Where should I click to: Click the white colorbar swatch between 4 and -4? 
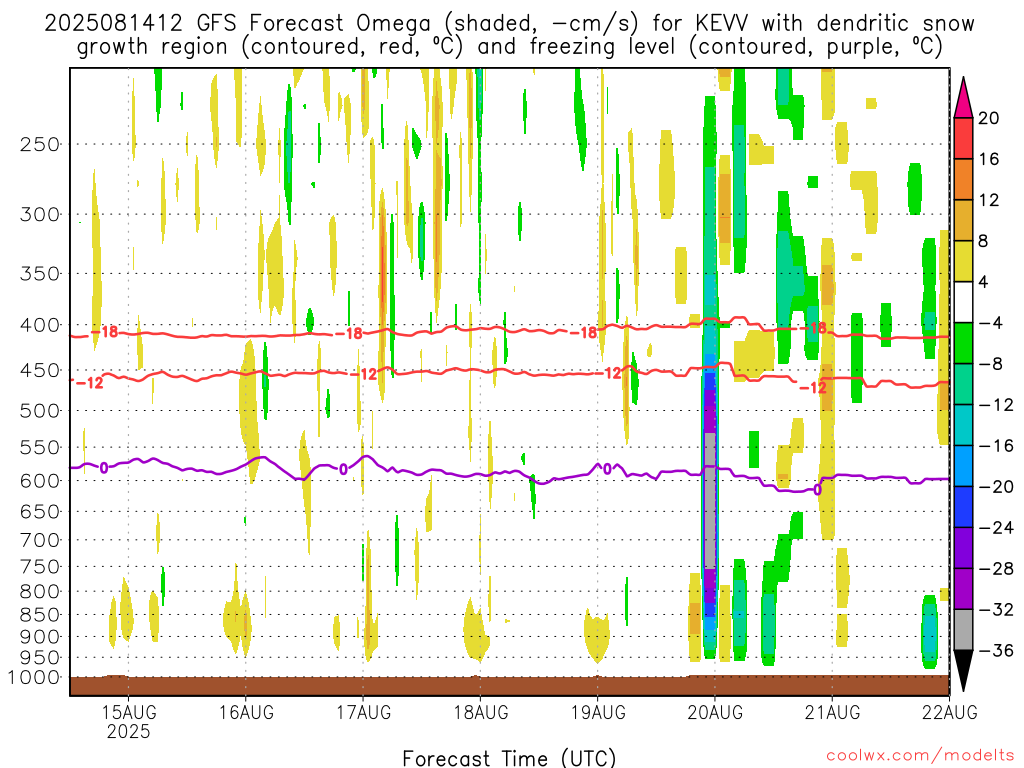click(963, 302)
